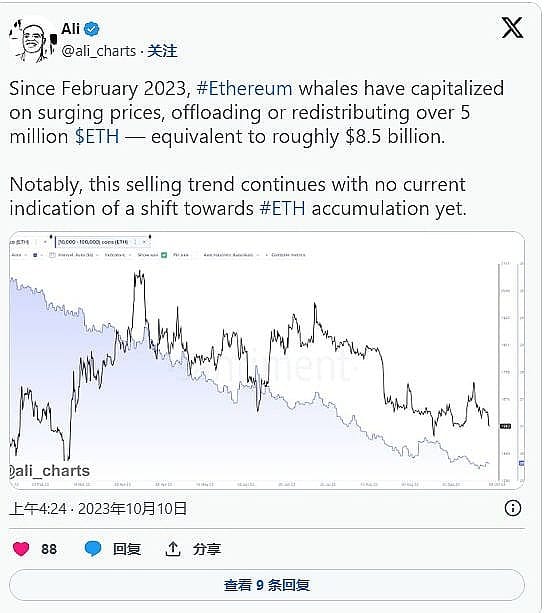
Task: Select the [10,000 - 100,000] coins (ETH) metric tab
Action: coord(93,242)
